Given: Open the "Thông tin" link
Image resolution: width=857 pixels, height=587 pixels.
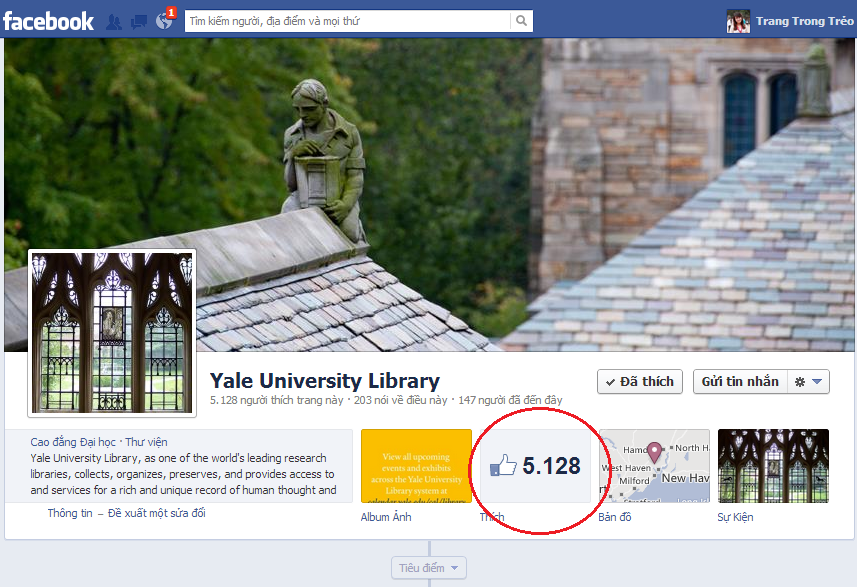Looking at the screenshot, I should [70, 513].
